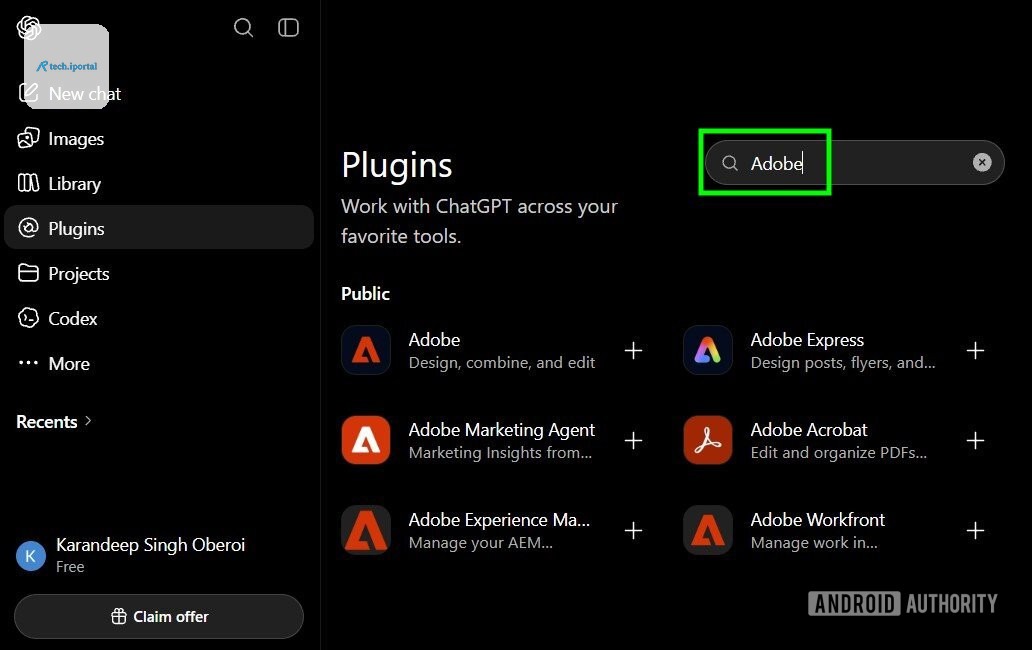Add the Adobe Marketing Agent plugin
1032x650 pixels.
633,440
